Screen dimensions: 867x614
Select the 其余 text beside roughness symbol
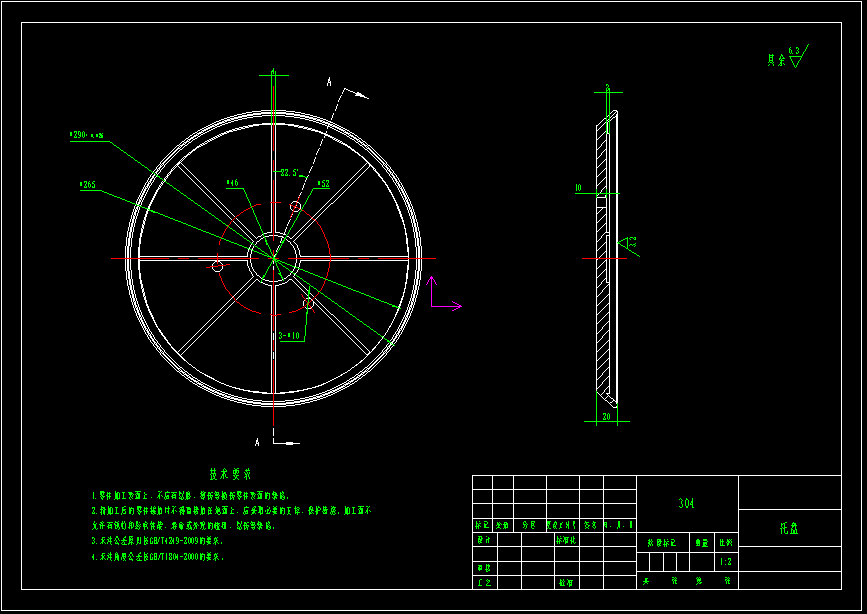pyautogui.click(x=776, y=60)
